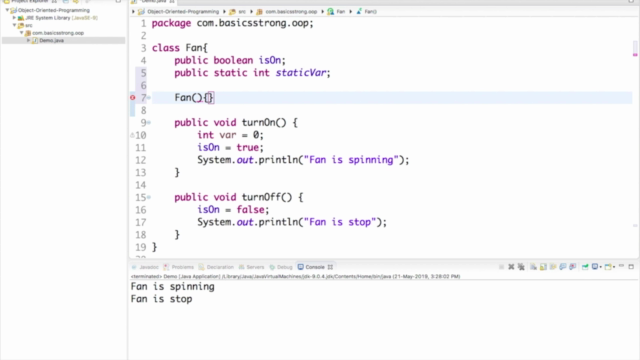Click the error marker on line 7

(x=133, y=98)
